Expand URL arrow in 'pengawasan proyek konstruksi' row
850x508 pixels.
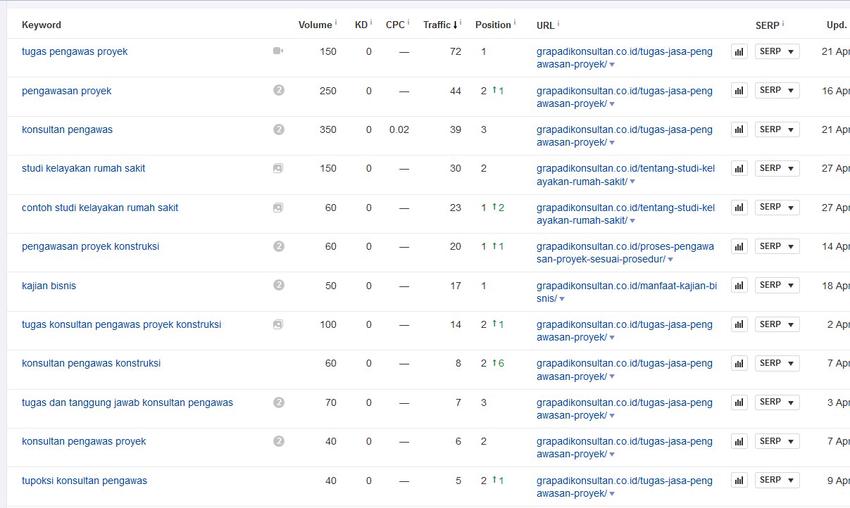671,260
